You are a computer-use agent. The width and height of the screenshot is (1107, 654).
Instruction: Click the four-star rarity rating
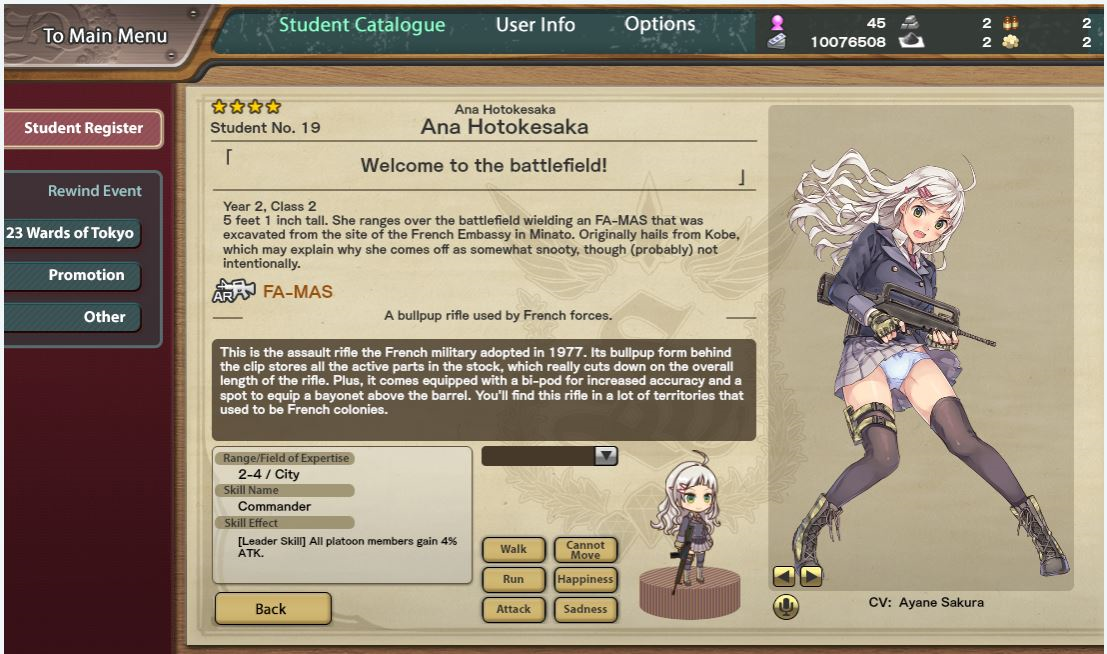point(246,107)
